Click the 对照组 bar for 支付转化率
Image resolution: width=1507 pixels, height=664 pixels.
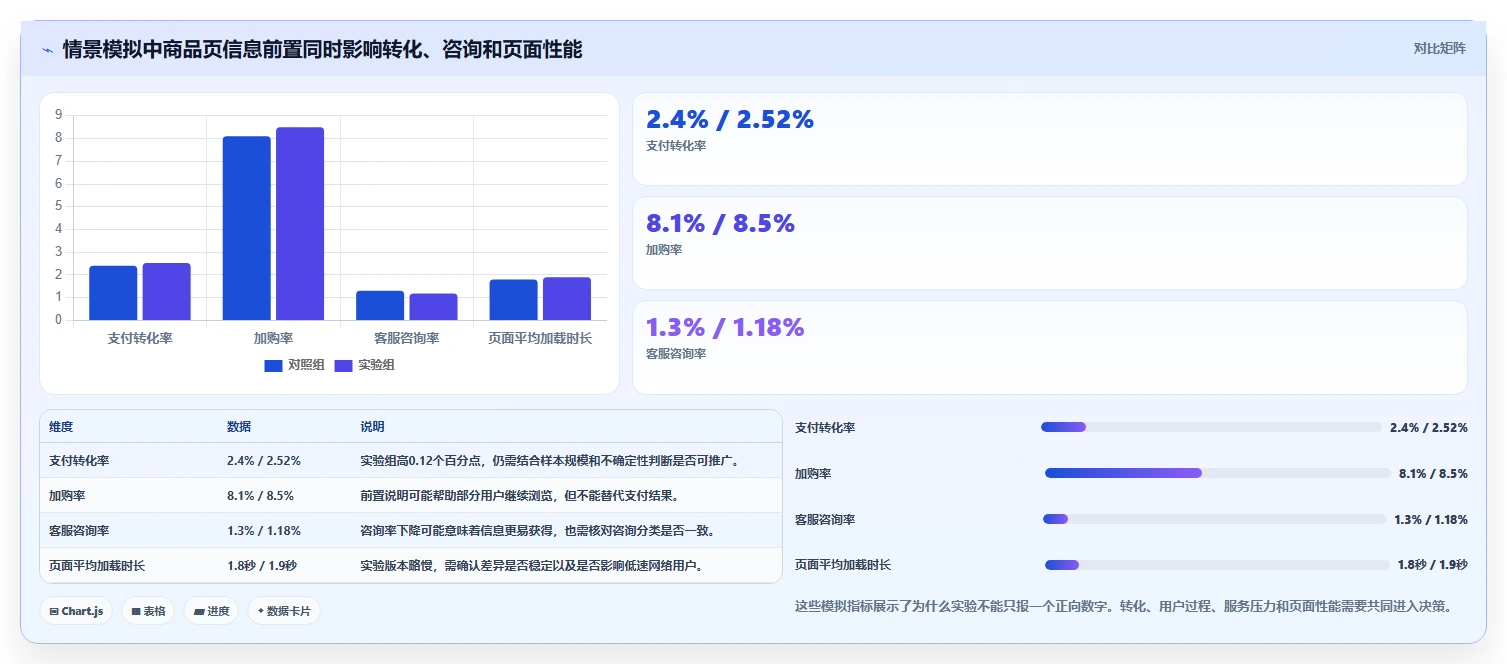pos(113,293)
